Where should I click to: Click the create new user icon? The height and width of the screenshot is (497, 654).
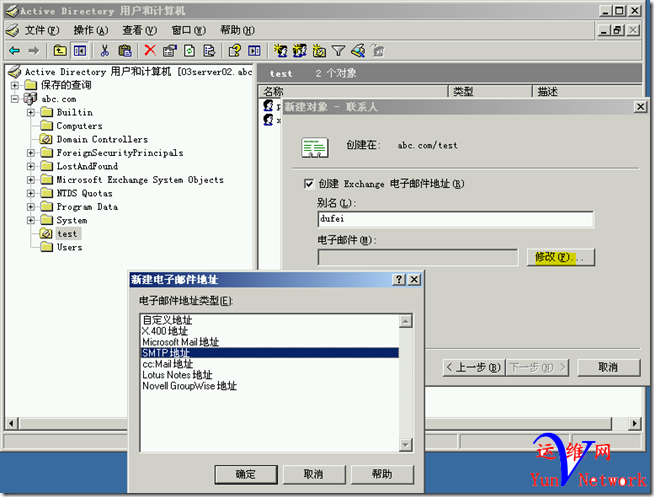click(280, 51)
